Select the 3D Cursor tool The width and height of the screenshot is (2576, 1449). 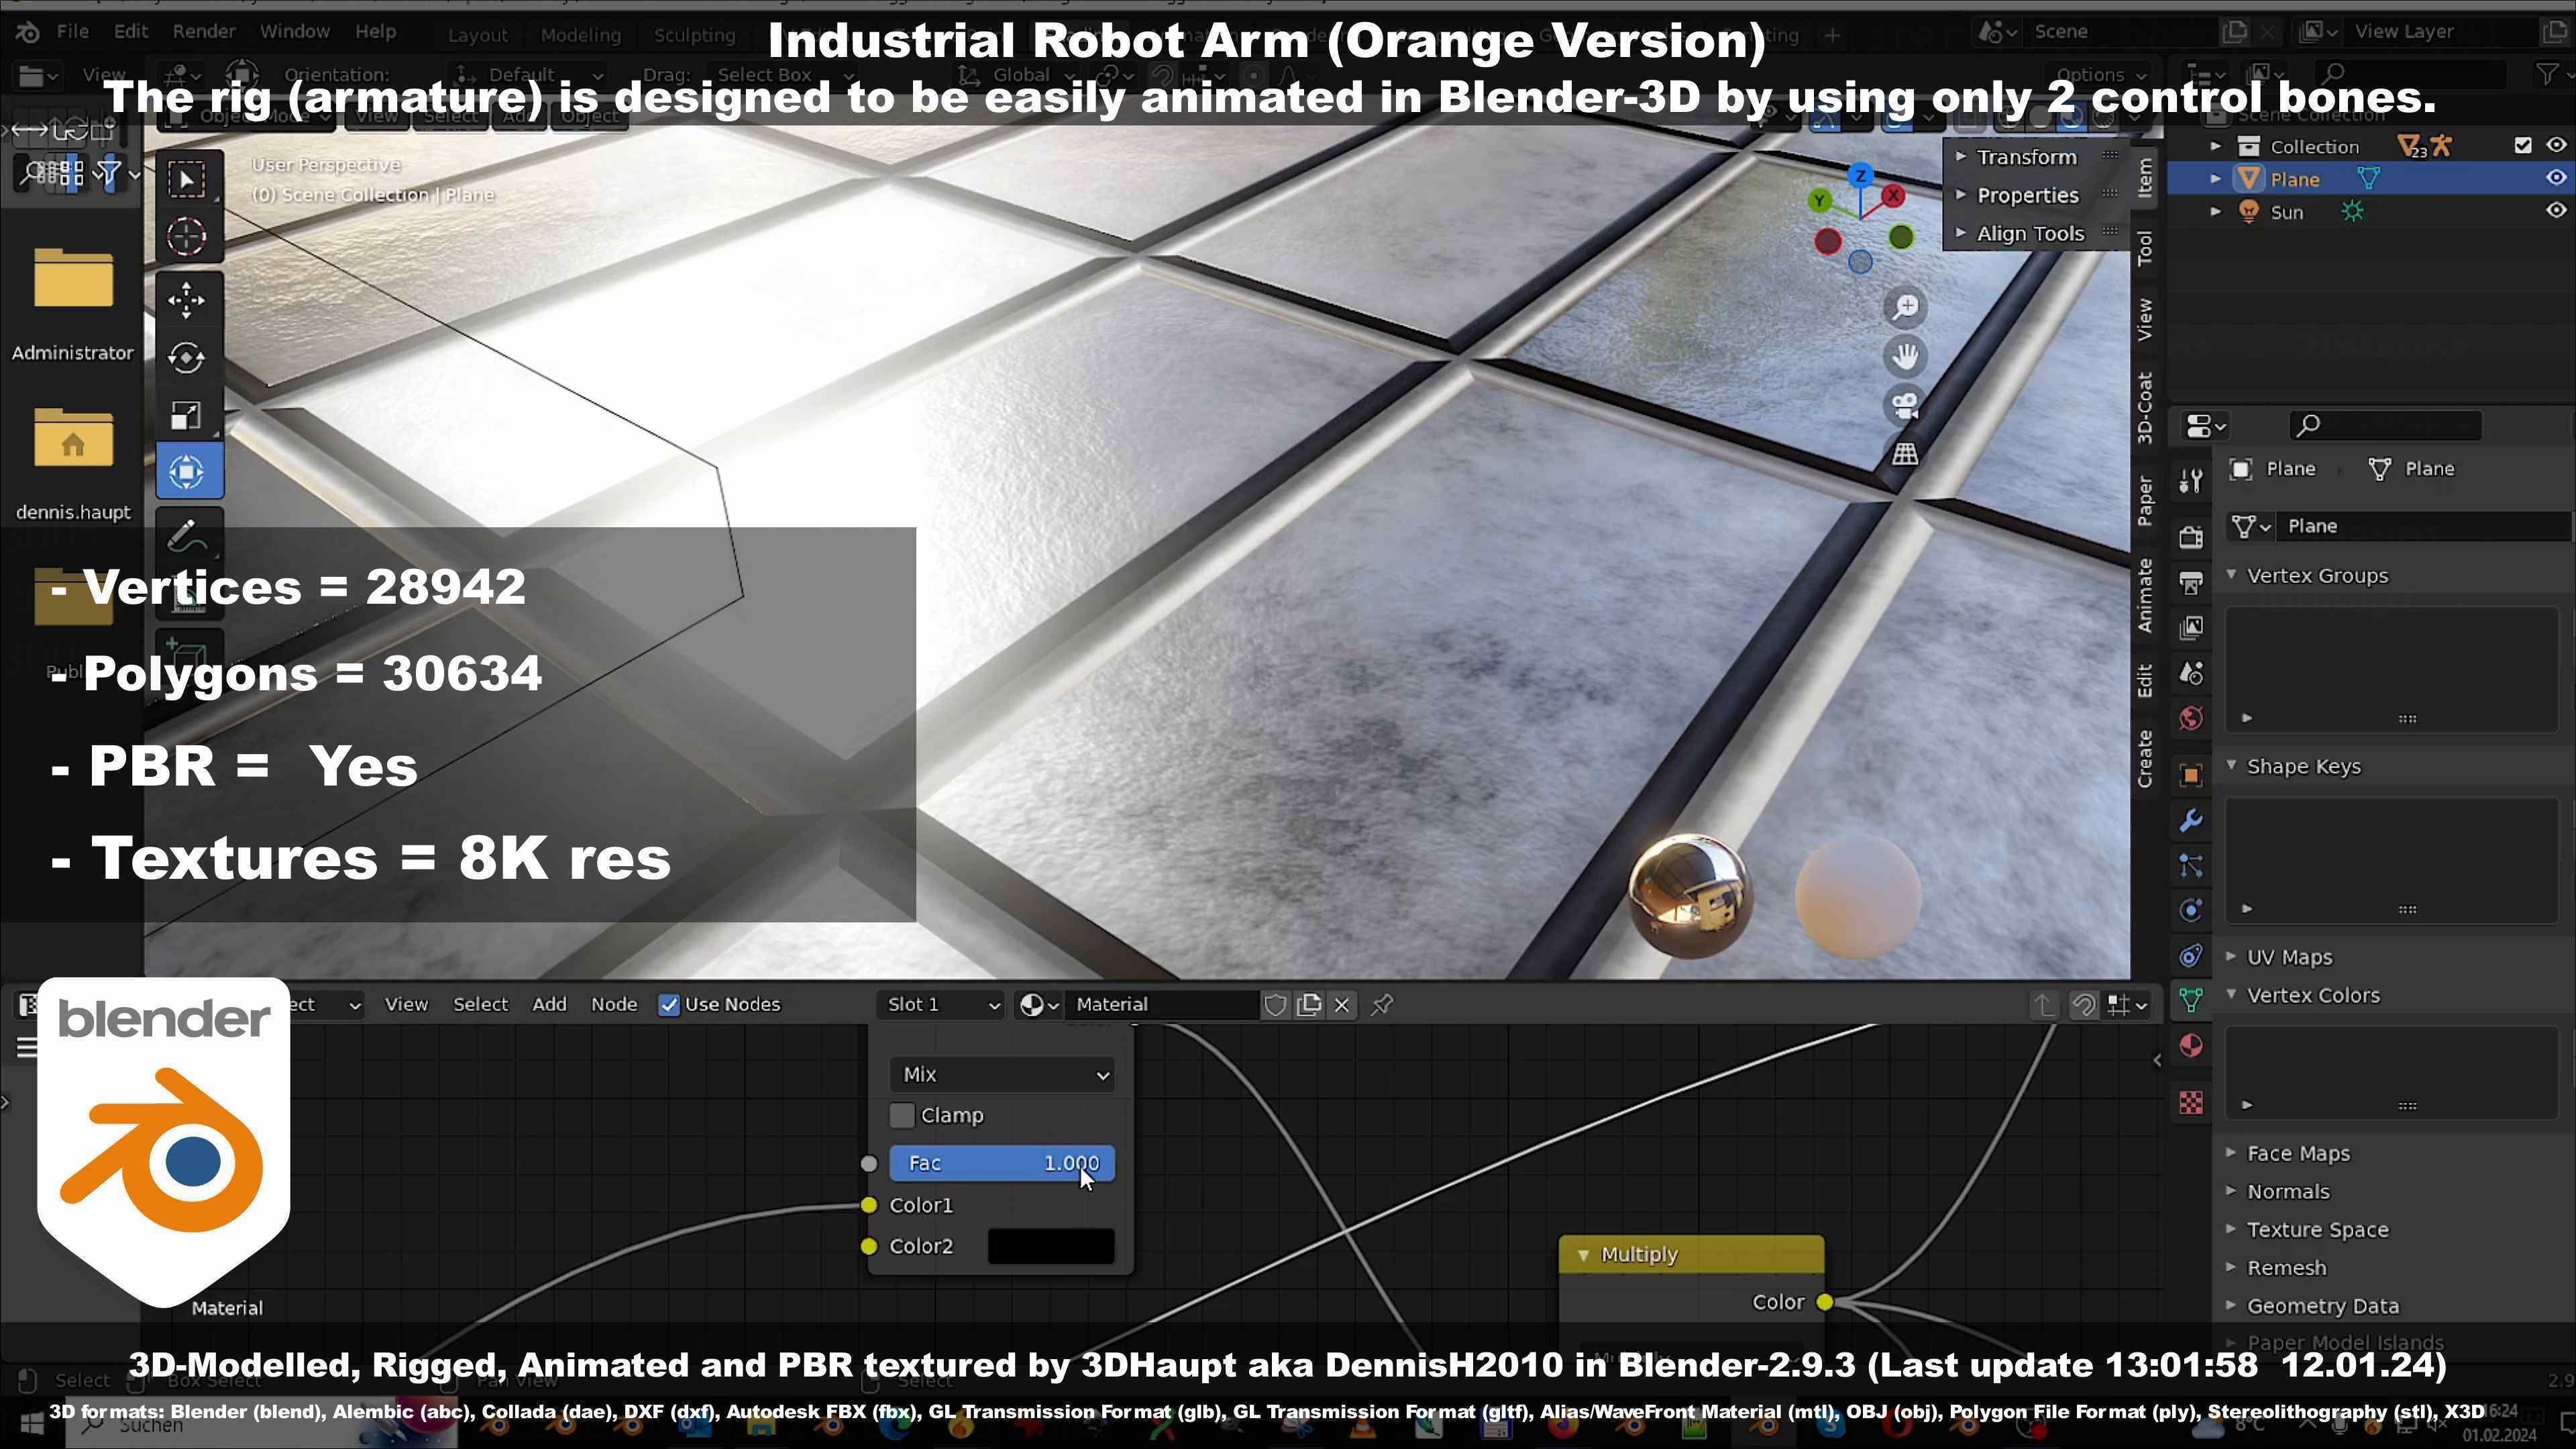187,237
